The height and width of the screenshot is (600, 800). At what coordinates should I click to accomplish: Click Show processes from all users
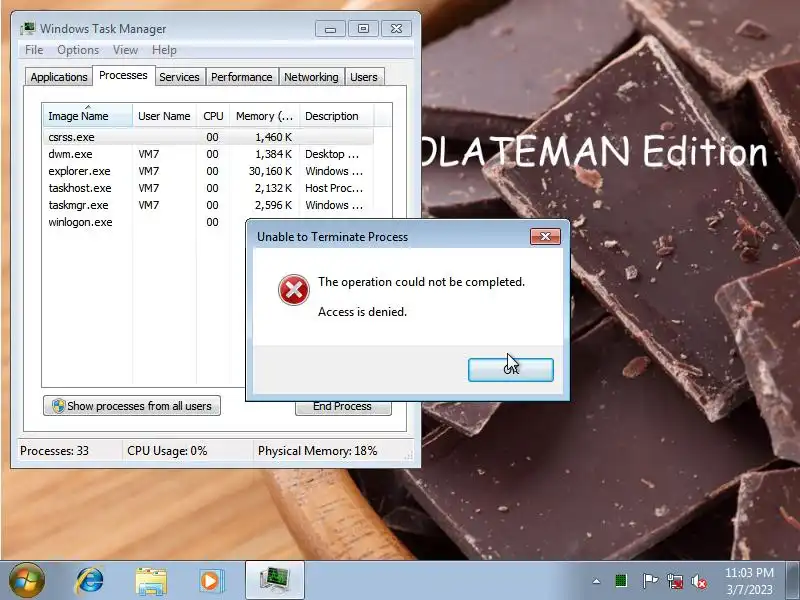tap(132, 406)
